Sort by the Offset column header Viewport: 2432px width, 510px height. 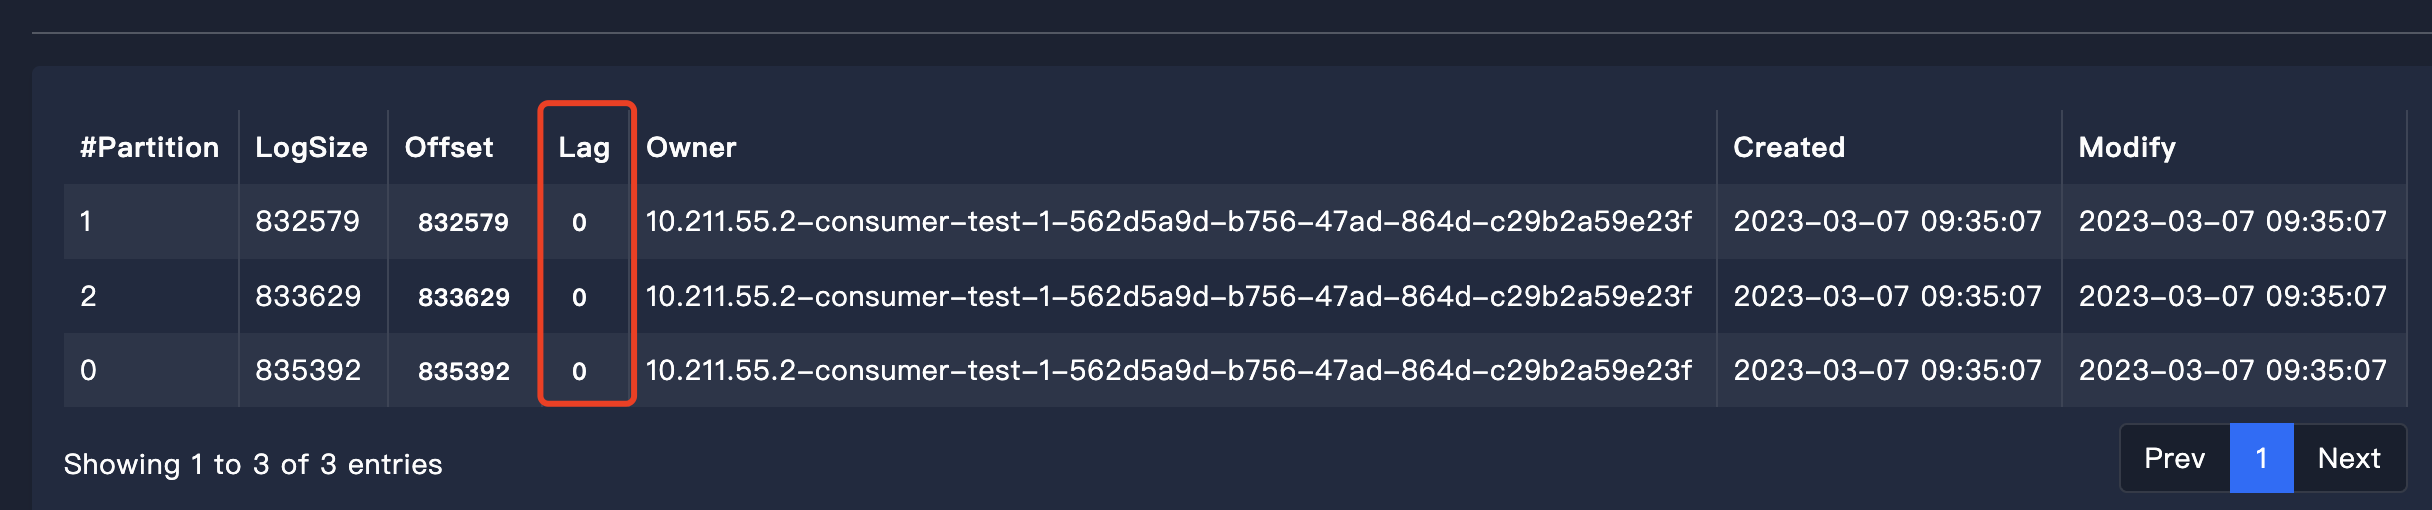tap(449, 147)
